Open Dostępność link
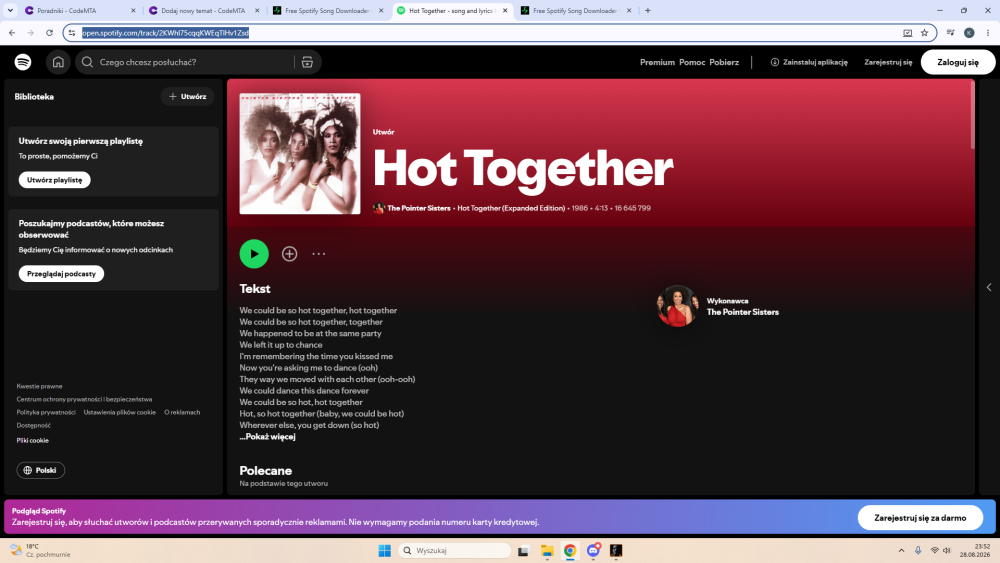The height and width of the screenshot is (563, 1000). (x=33, y=425)
